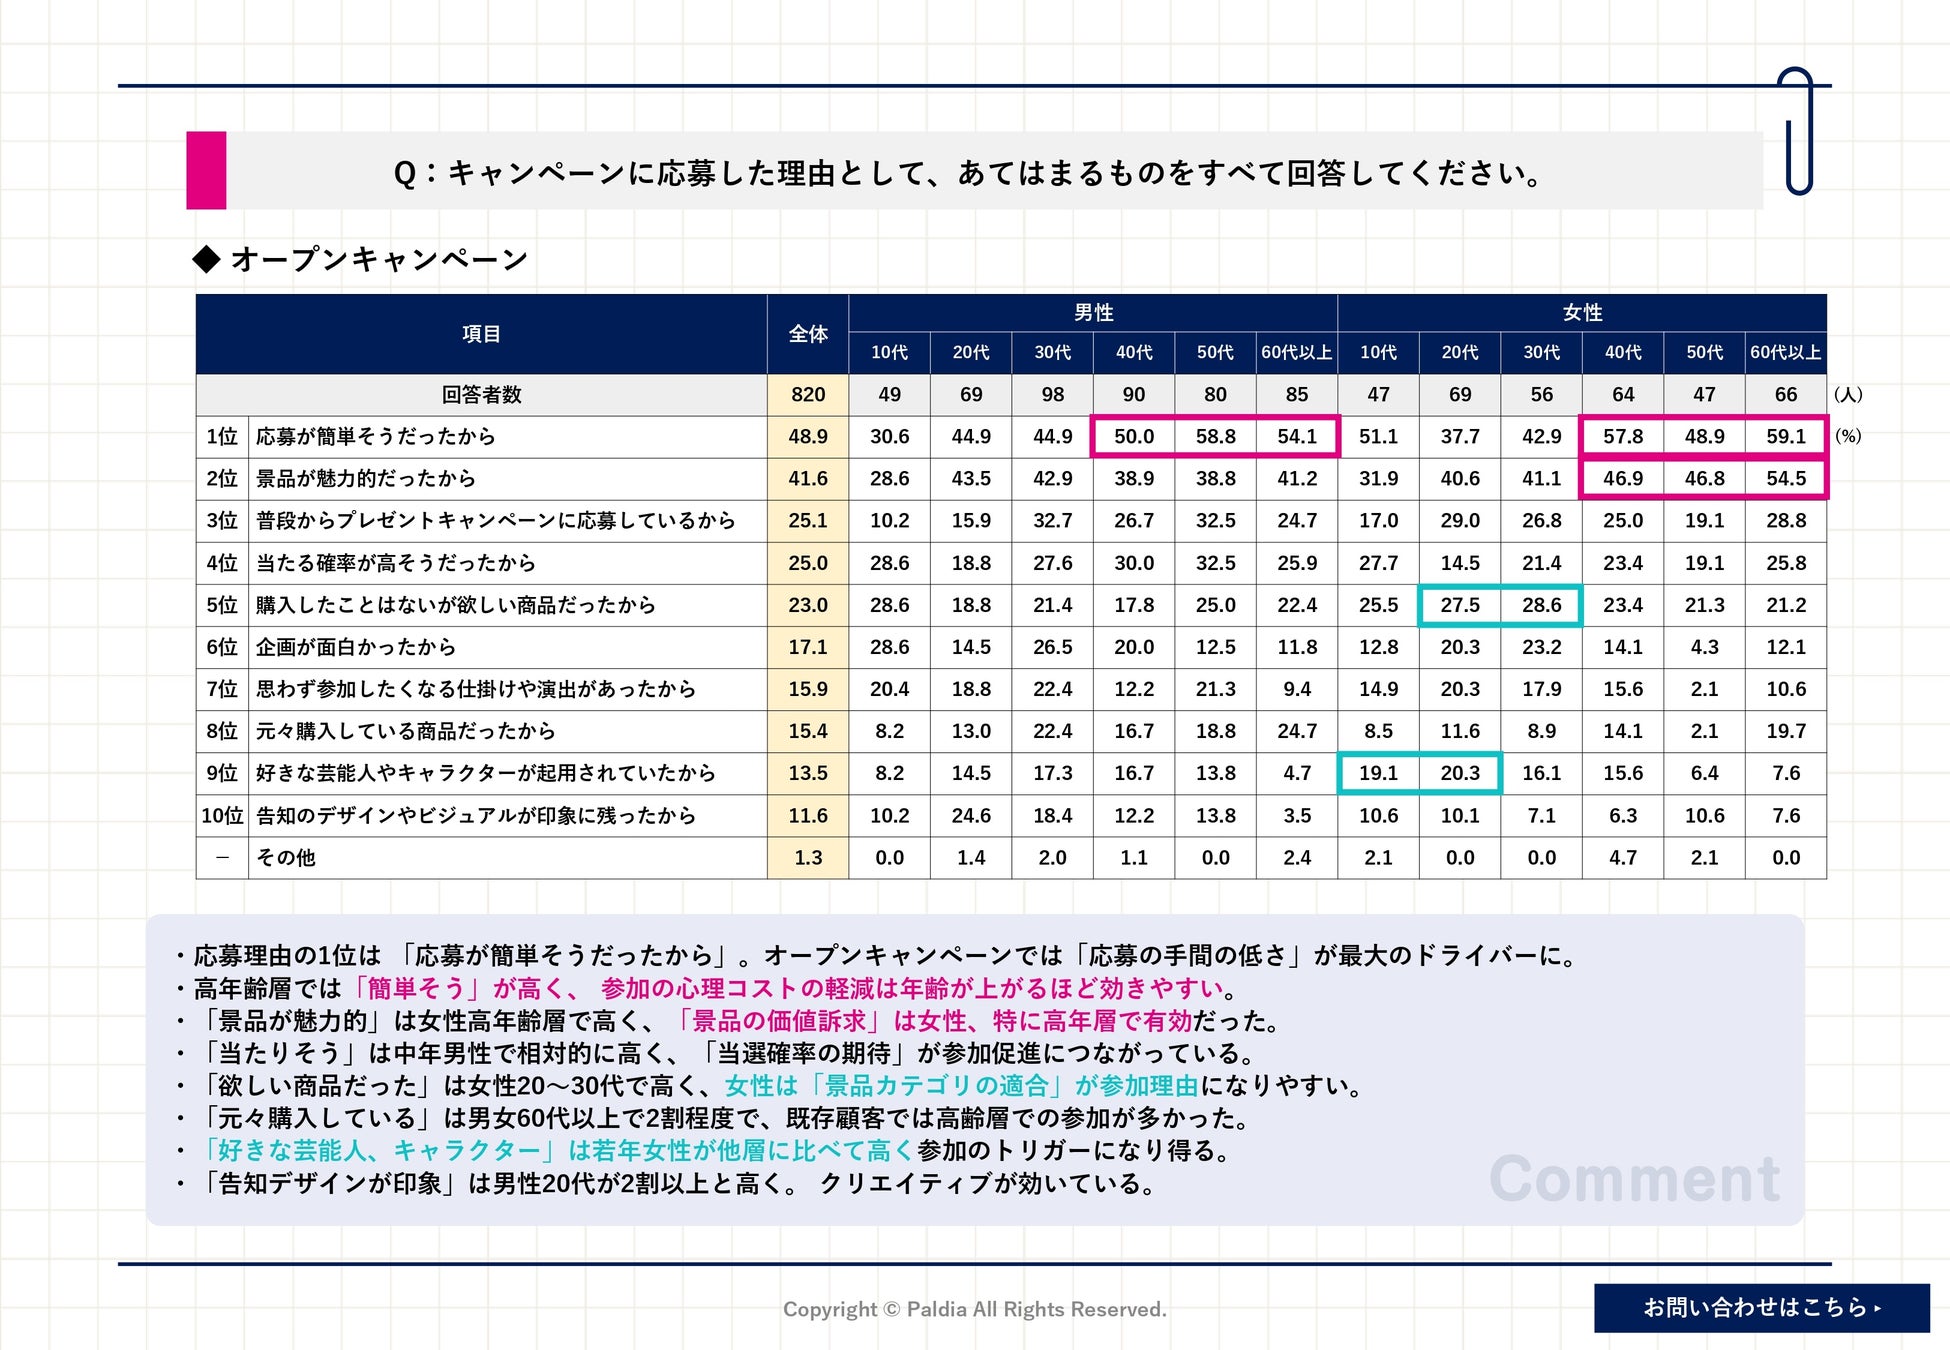Click row label 景品が魅力的だったから

[x=366, y=479]
